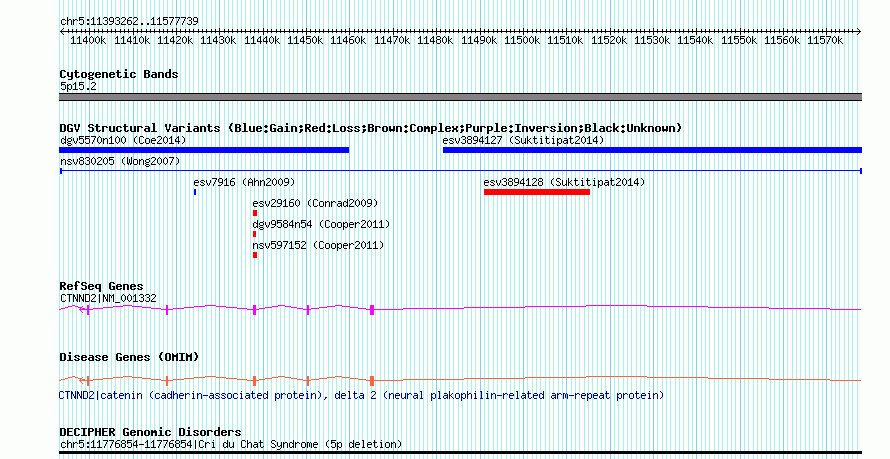Click the blue esv3894127 gain bar
890x459 pixels.
click(x=652, y=150)
